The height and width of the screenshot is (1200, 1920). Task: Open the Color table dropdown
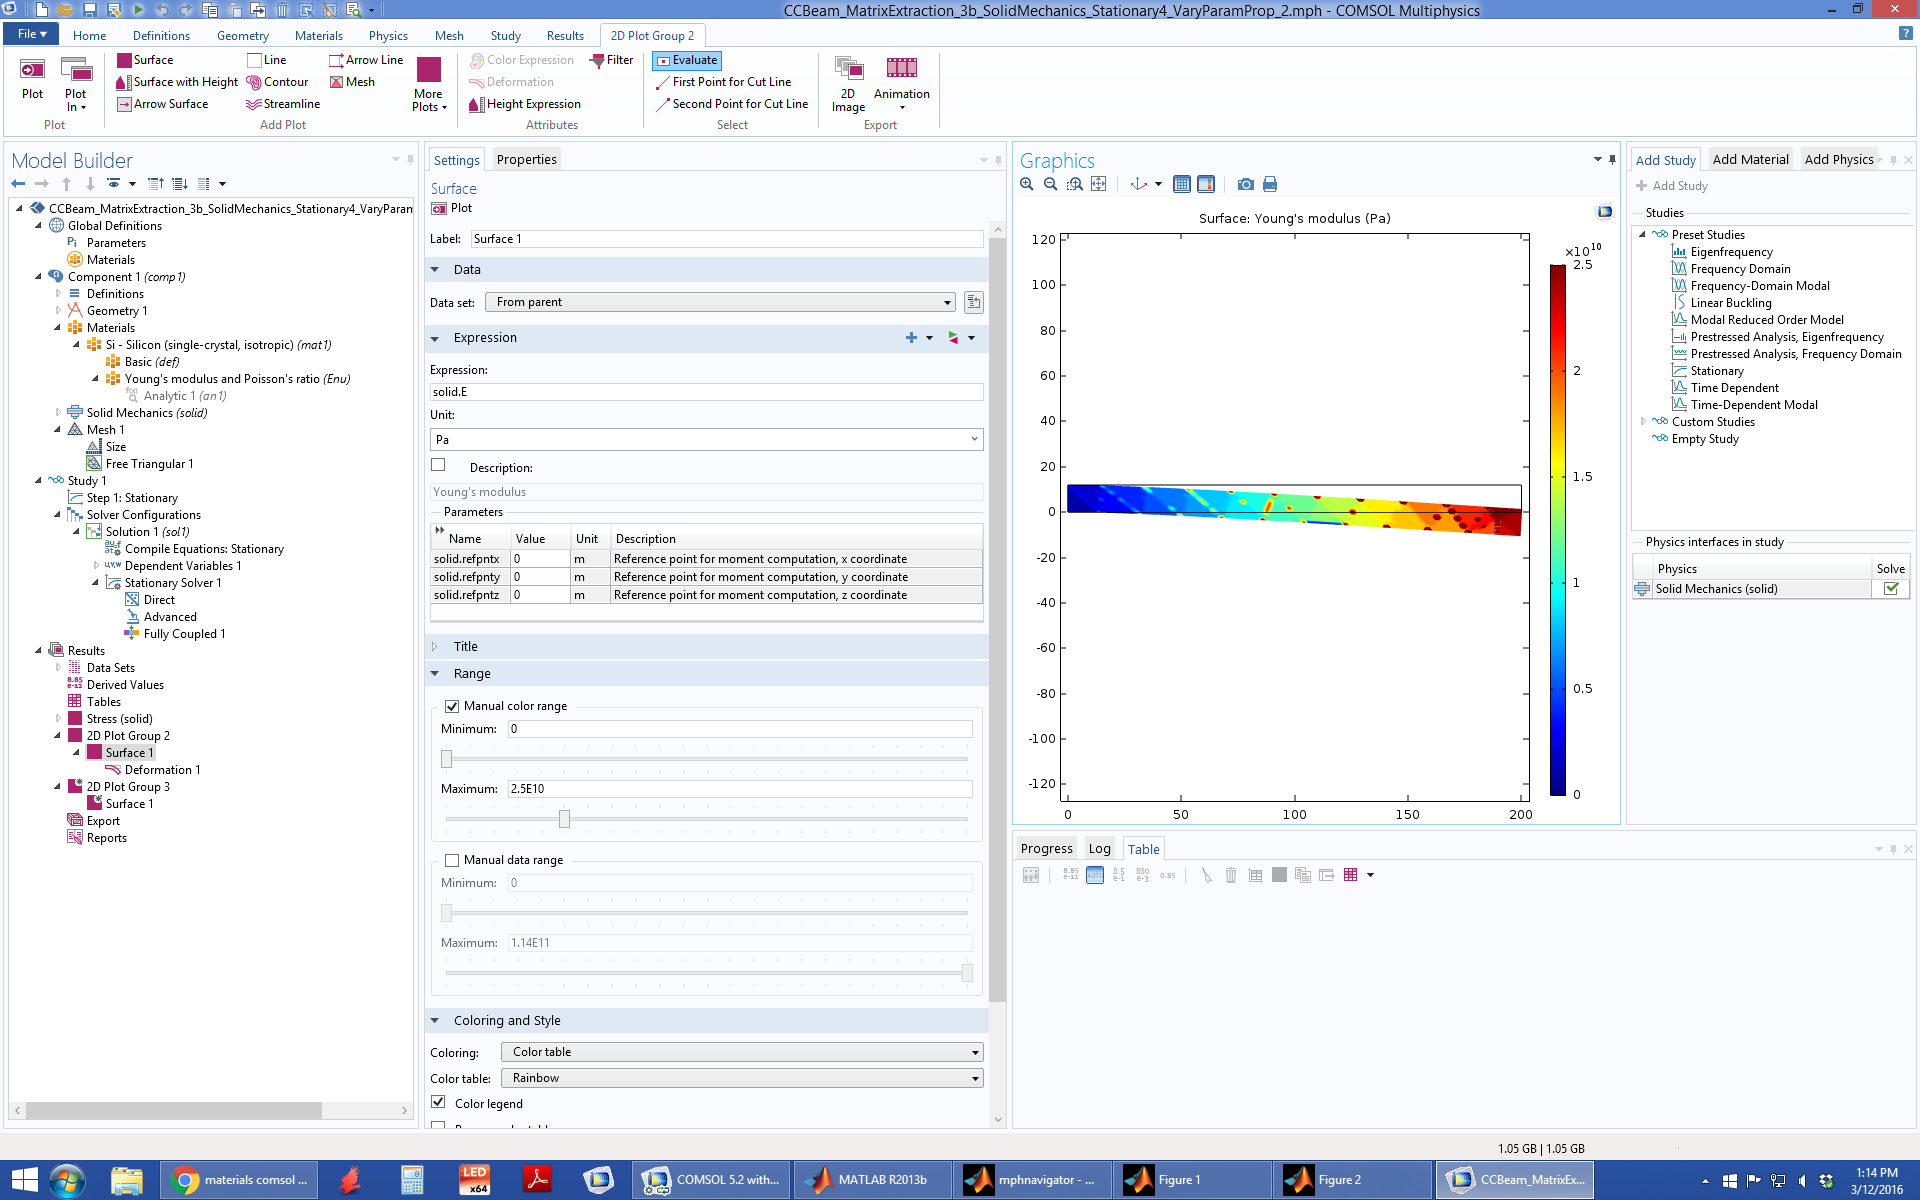point(741,1078)
